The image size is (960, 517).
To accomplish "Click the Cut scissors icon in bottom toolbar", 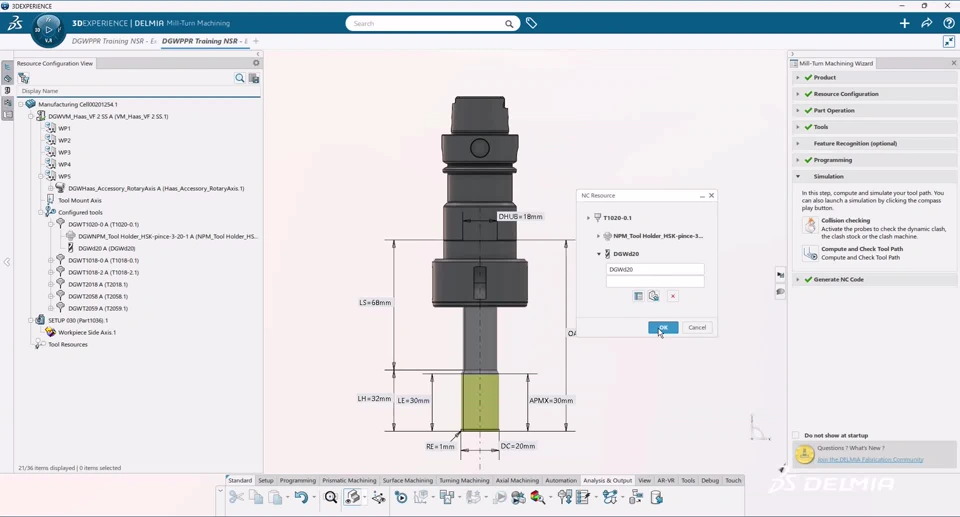I will click(236, 497).
